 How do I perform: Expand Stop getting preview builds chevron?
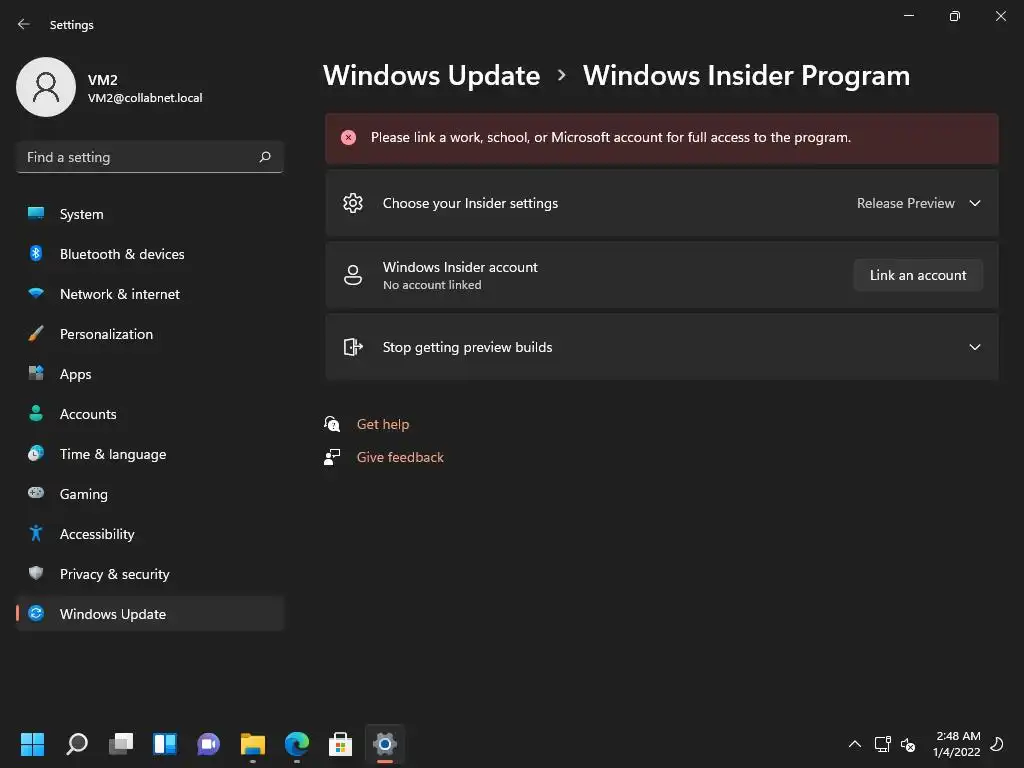click(x=975, y=347)
